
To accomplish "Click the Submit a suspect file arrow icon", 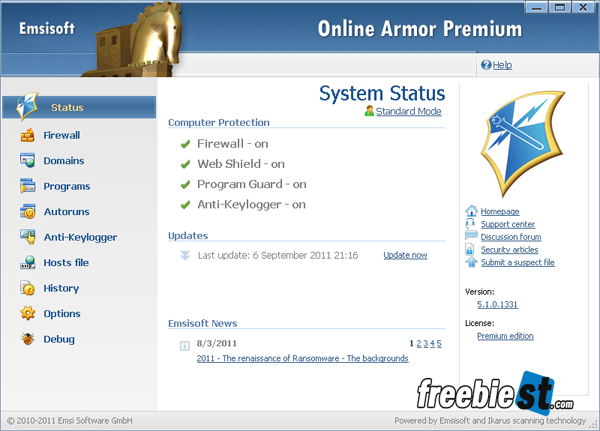I will (471, 262).
